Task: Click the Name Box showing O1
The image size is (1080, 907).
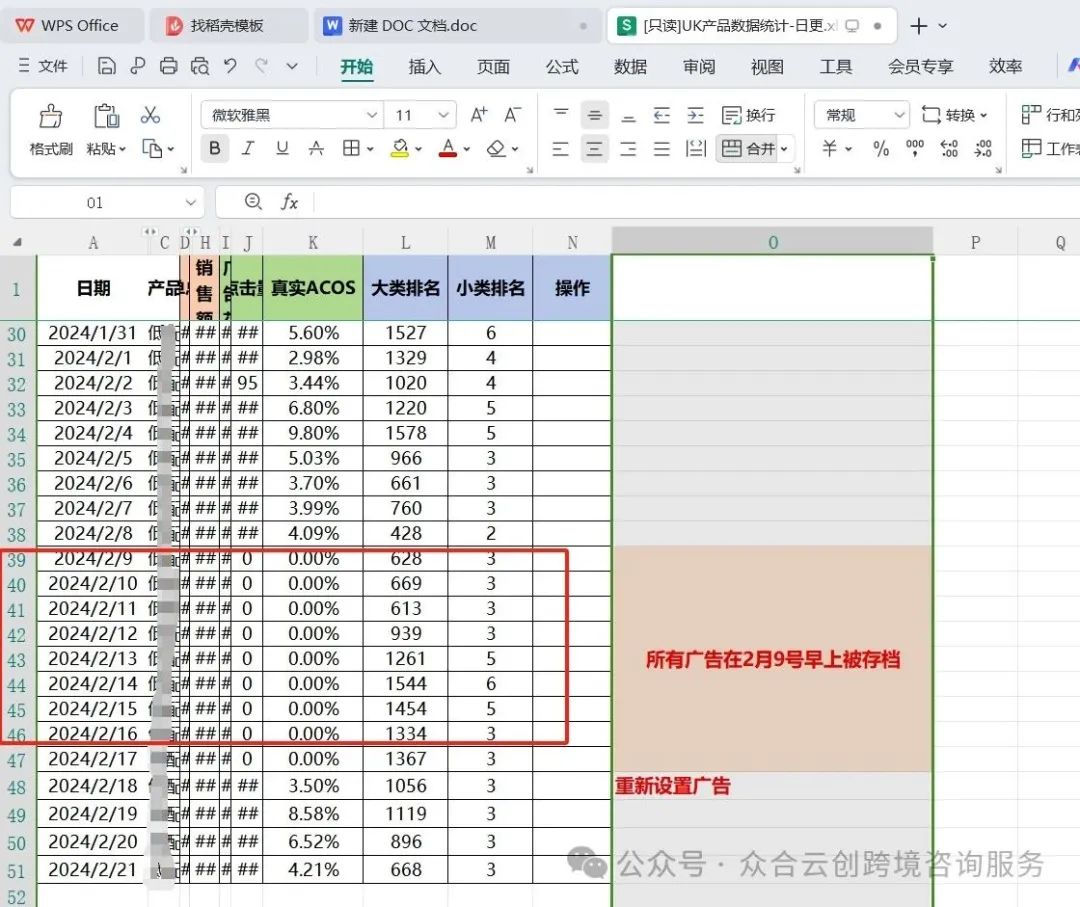Action: [x=94, y=202]
